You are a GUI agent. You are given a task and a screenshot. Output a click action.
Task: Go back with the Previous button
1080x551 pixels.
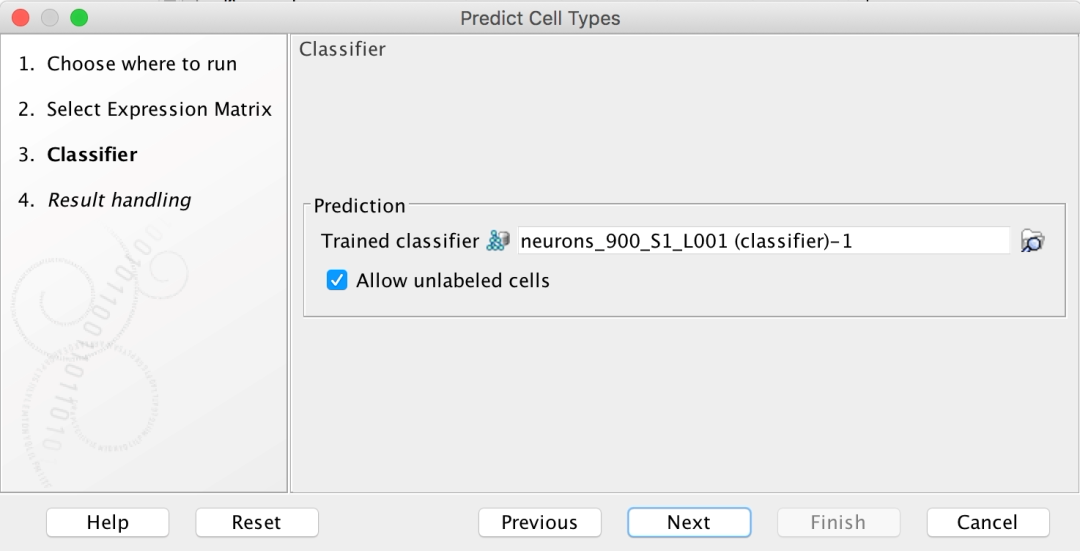(x=539, y=522)
